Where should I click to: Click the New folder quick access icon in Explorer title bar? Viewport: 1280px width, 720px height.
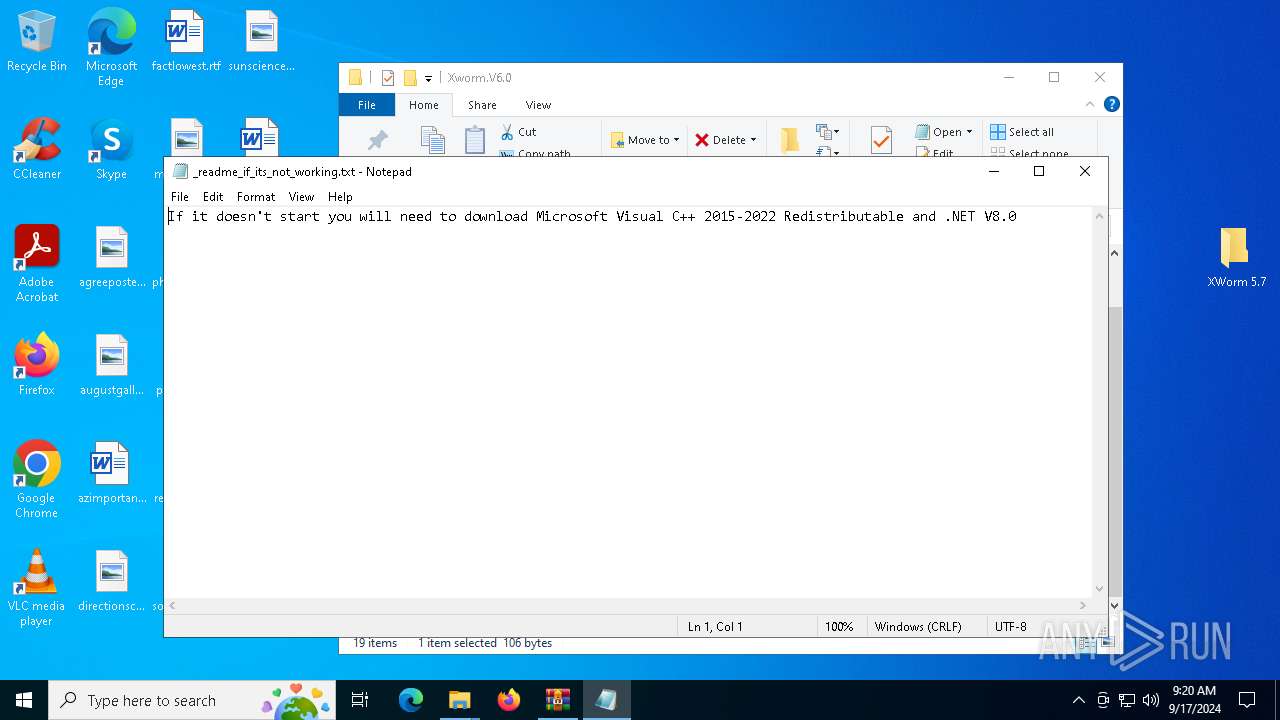[410, 78]
